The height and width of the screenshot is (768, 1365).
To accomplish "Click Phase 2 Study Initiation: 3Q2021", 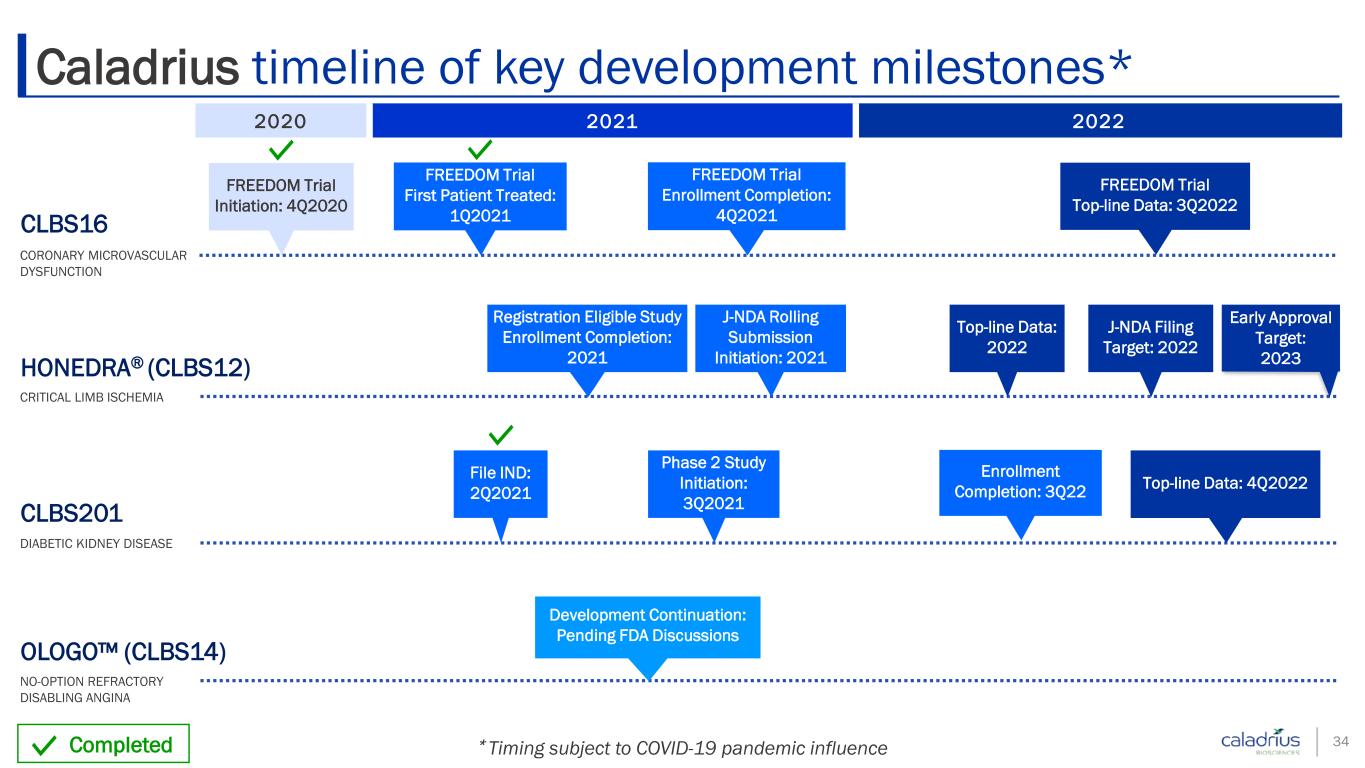I will pyautogui.click(x=713, y=484).
